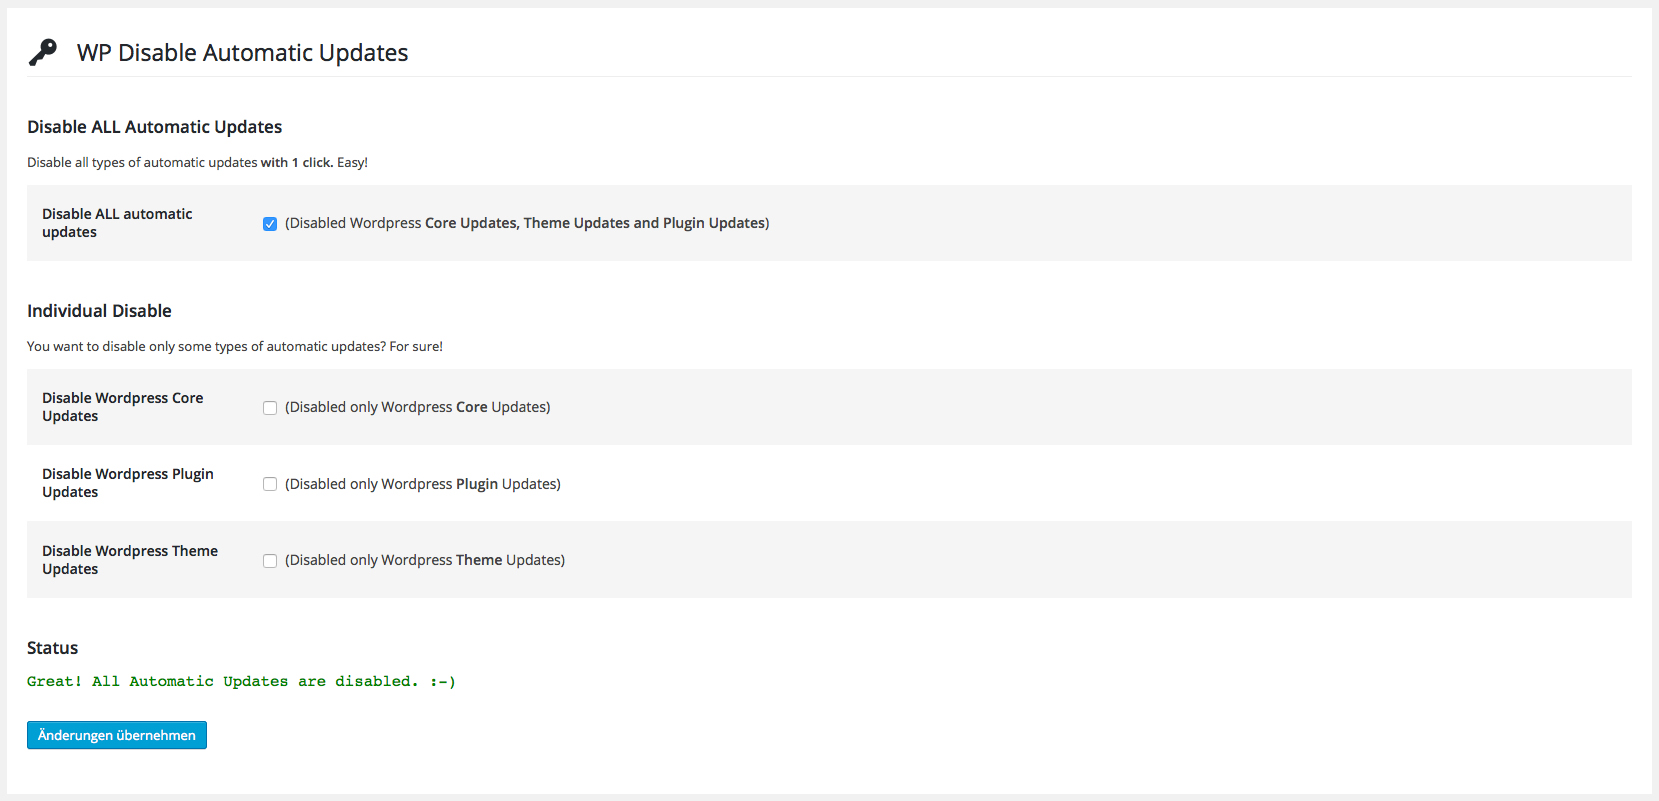Click the green 'Great! All Automatic Updates are disabled' message

click(x=241, y=681)
